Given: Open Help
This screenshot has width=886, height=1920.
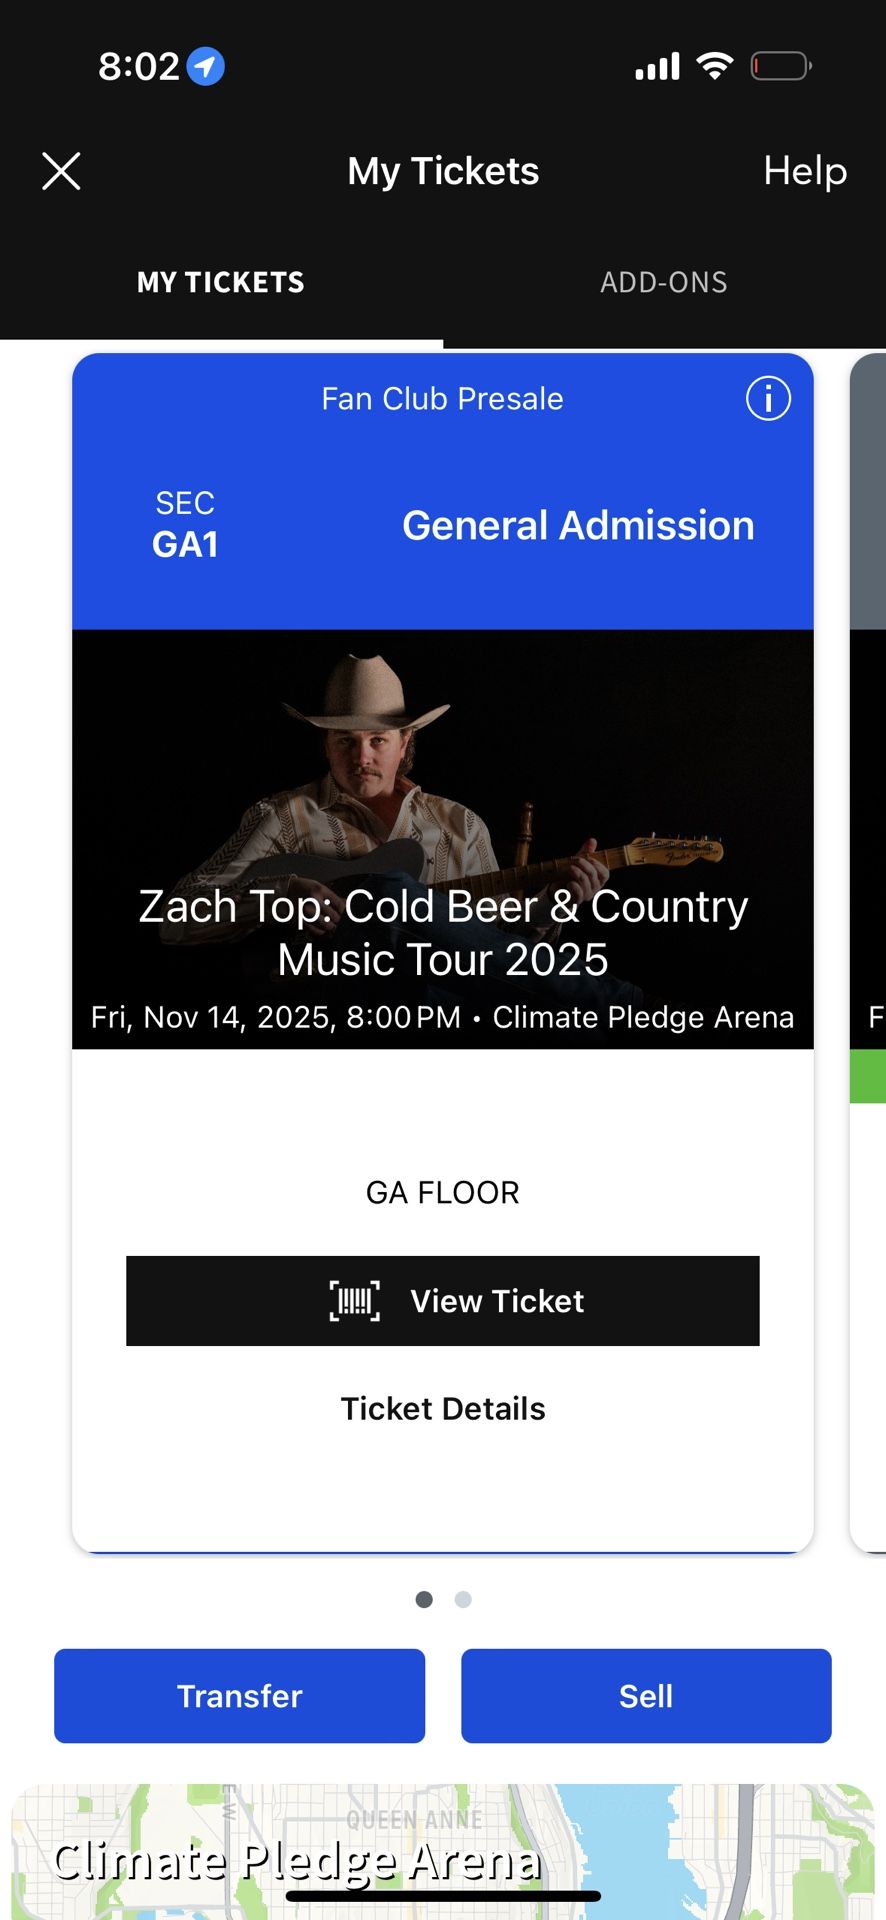Looking at the screenshot, I should pyautogui.click(x=805, y=171).
